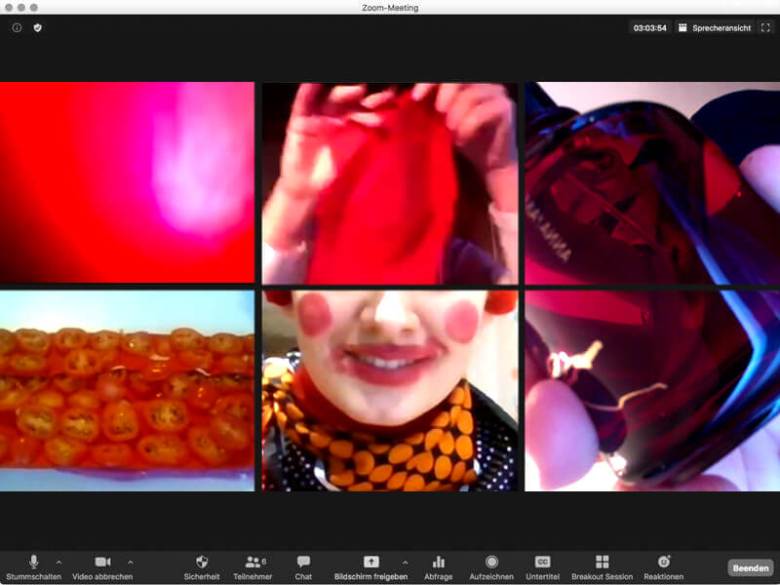Screen dimensions: 780x585
Task: Turn off camera with Video abbrechen
Action: point(102,567)
